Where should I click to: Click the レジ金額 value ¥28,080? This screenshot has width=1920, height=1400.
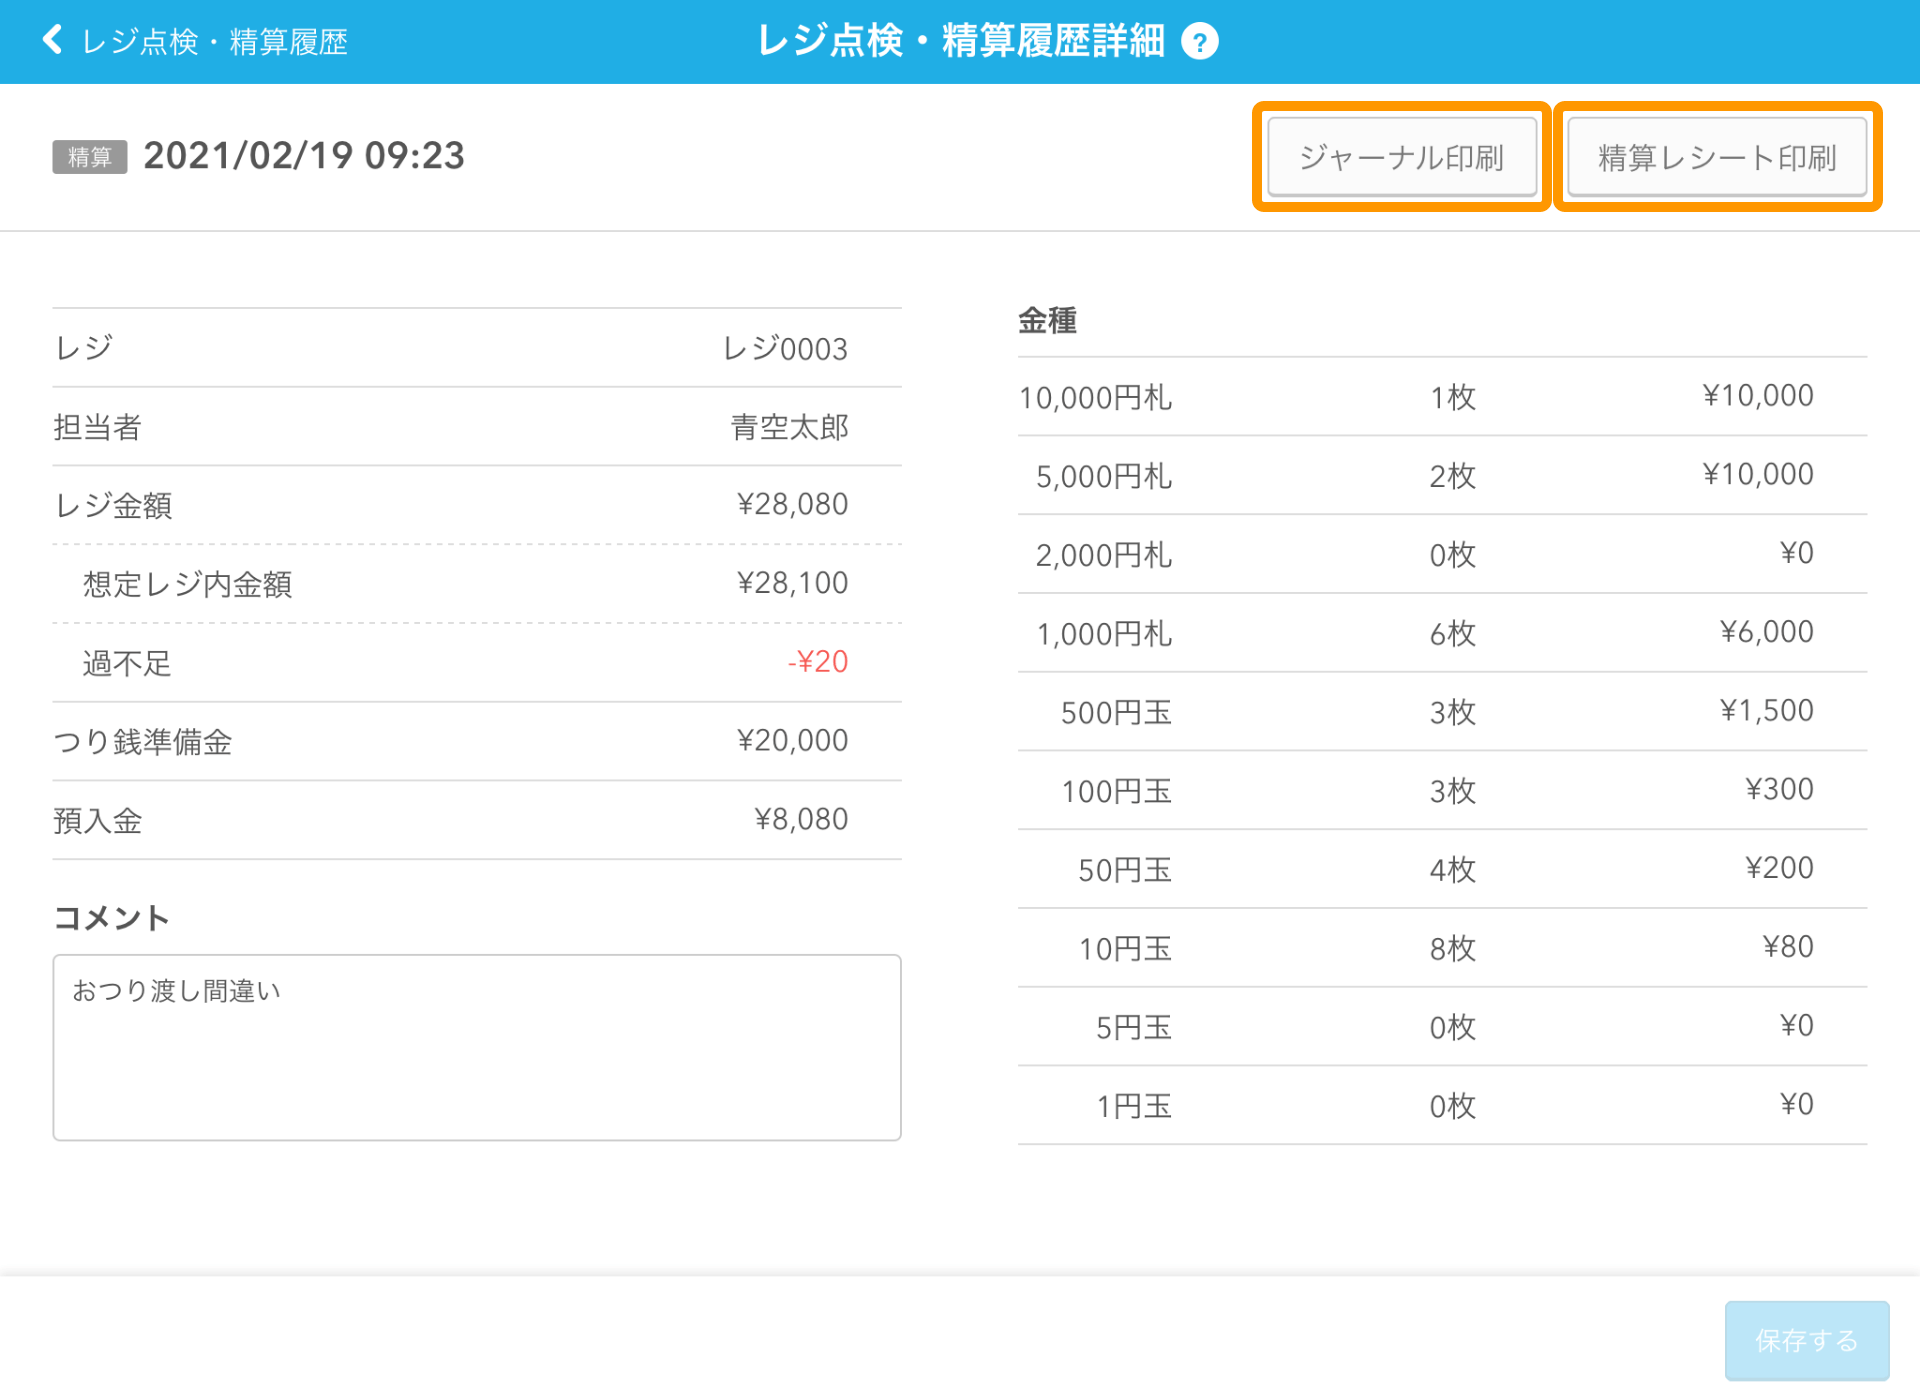[792, 504]
